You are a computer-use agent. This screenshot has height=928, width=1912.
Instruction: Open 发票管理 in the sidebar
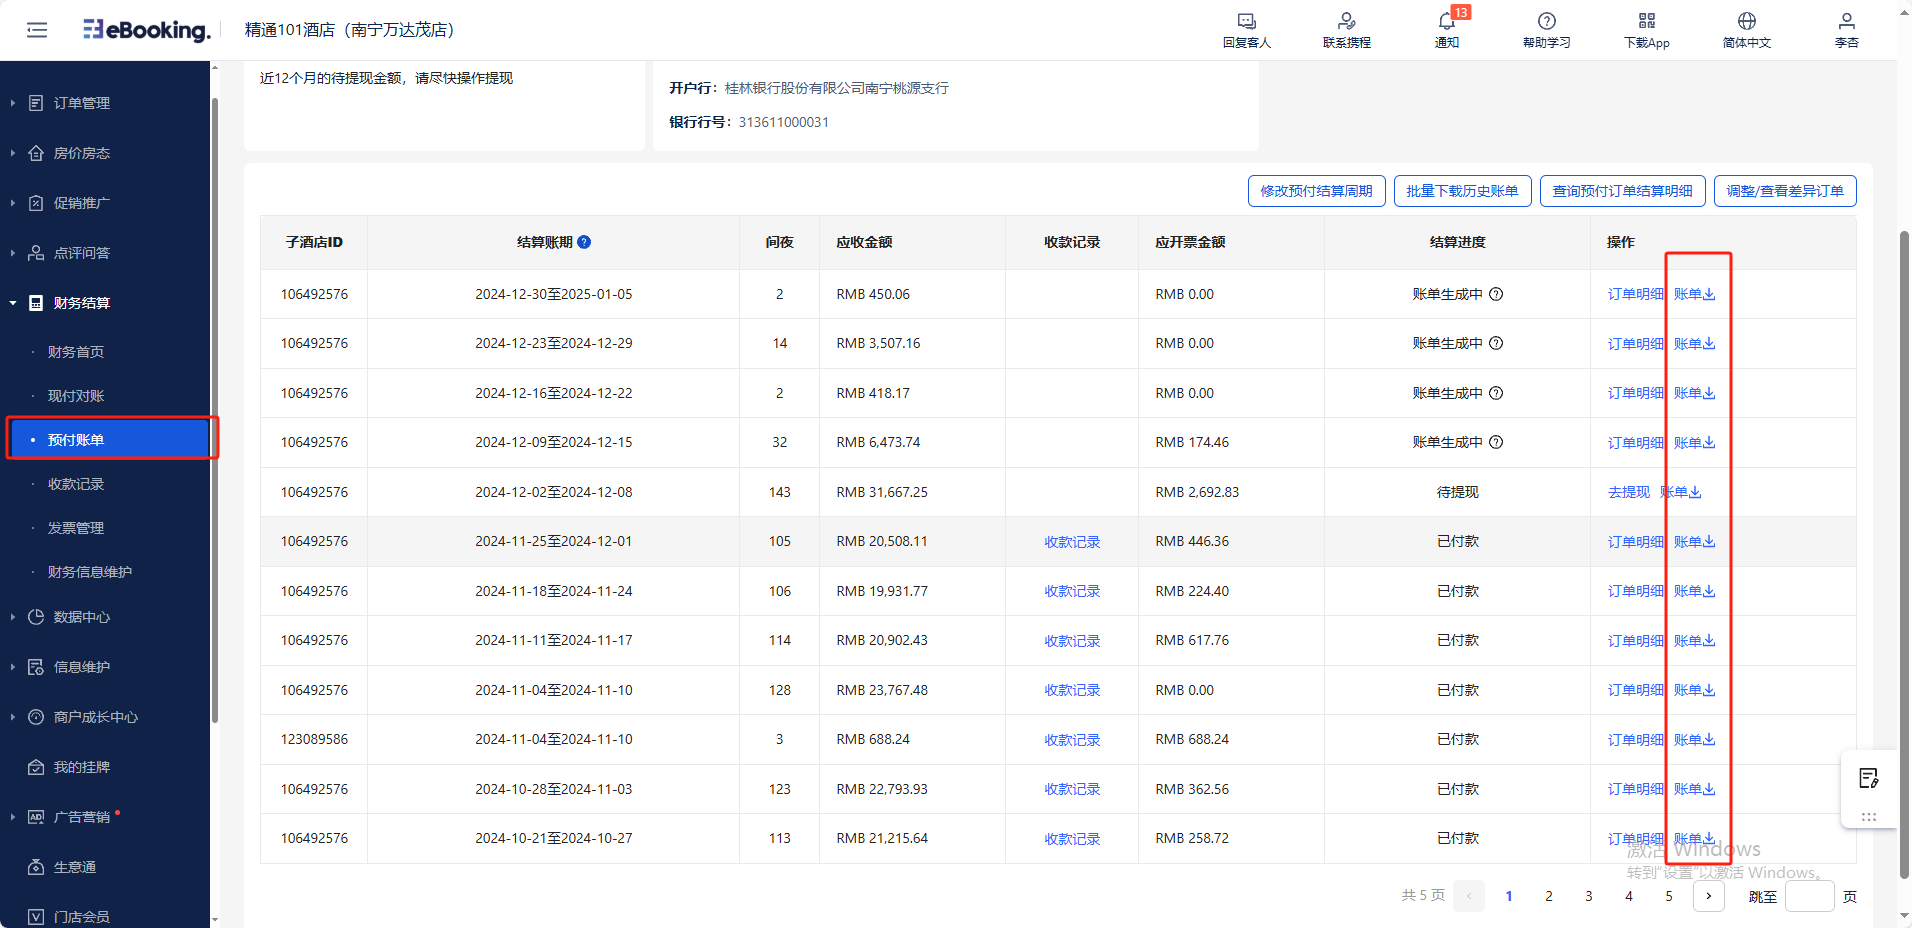(x=76, y=528)
